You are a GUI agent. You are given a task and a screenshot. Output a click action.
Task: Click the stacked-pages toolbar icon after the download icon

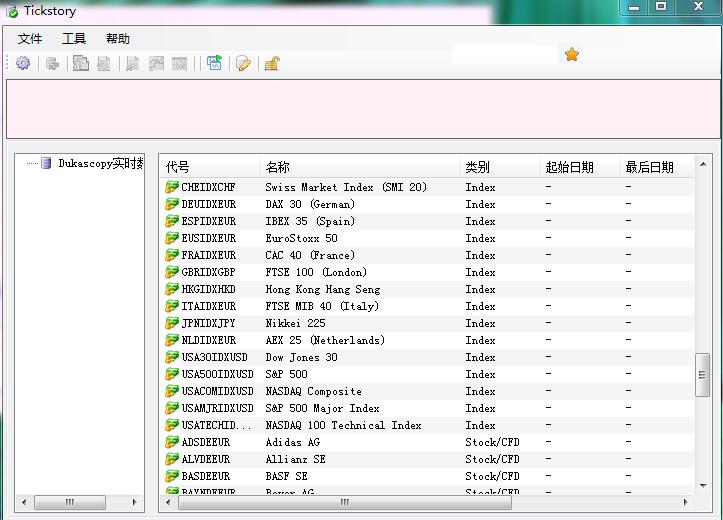[81, 63]
